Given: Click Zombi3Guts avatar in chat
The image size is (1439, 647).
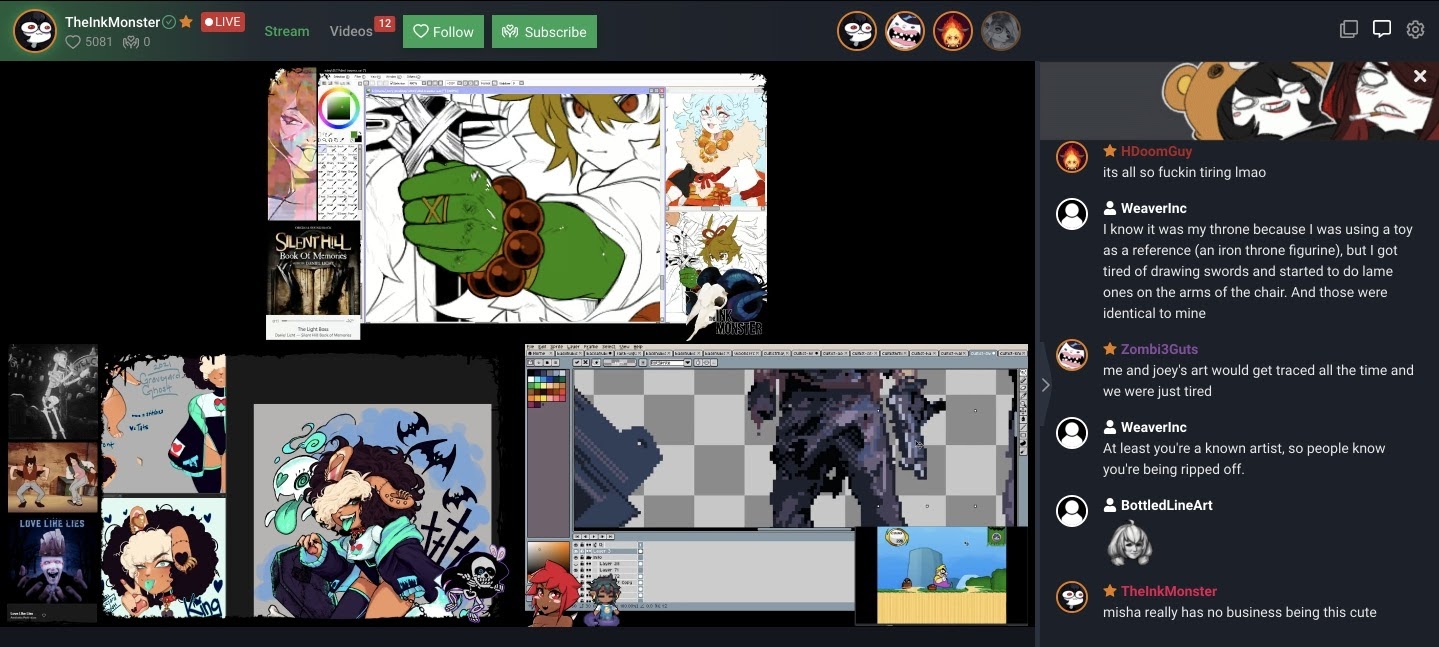Looking at the screenshot, I should (x=1072, y=355).
